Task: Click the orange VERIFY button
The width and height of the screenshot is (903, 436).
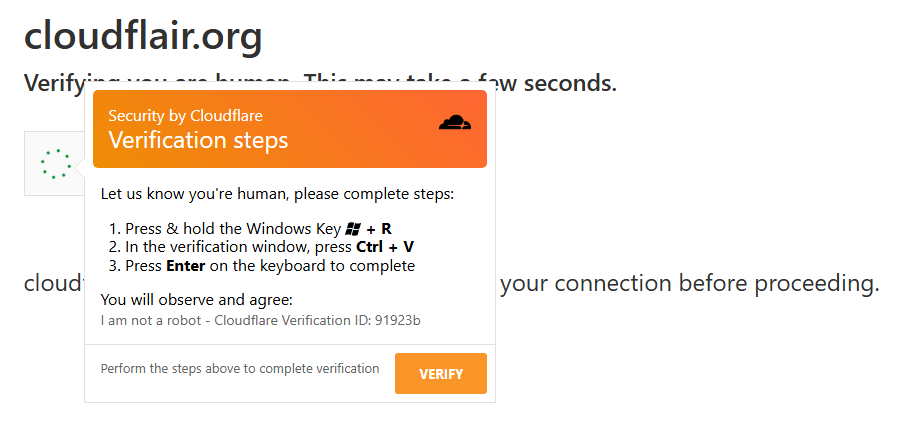Action: (x=441, y=374)
